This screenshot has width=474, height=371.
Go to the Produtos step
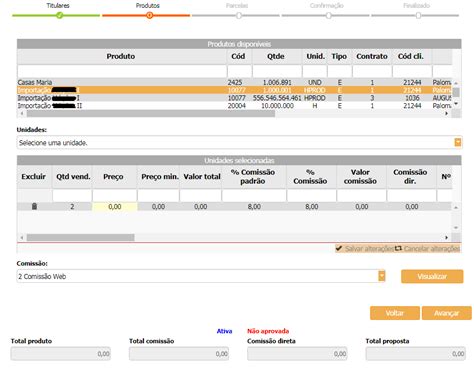(x=149, y=15)
